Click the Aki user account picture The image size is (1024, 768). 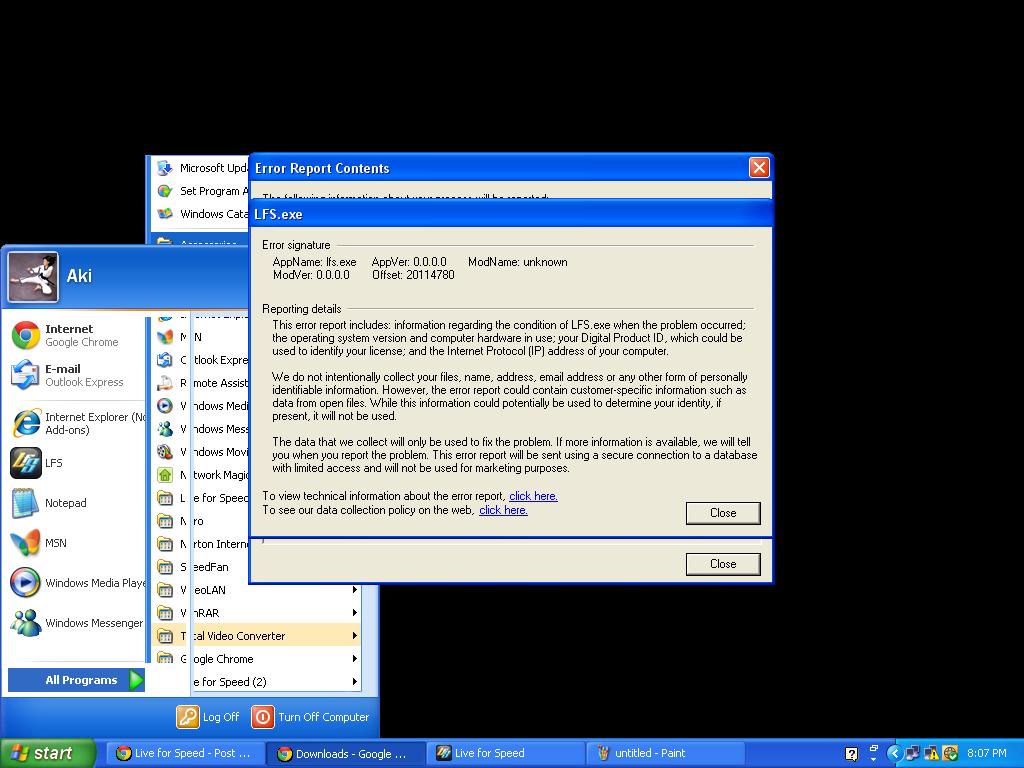(x=33, y=278)
